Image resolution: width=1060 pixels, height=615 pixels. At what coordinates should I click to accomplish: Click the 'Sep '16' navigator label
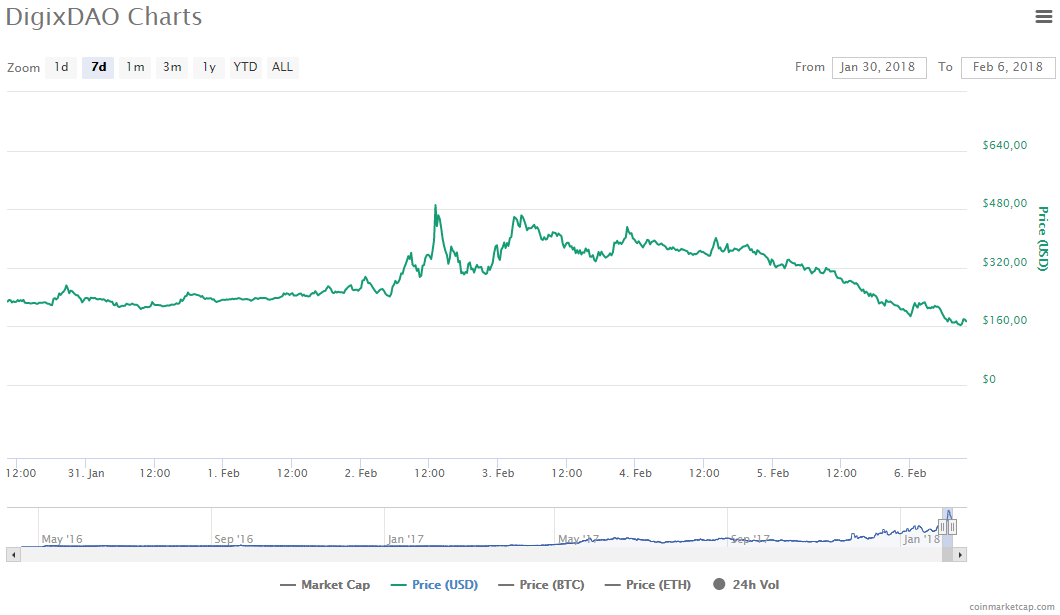pos(233,539)
